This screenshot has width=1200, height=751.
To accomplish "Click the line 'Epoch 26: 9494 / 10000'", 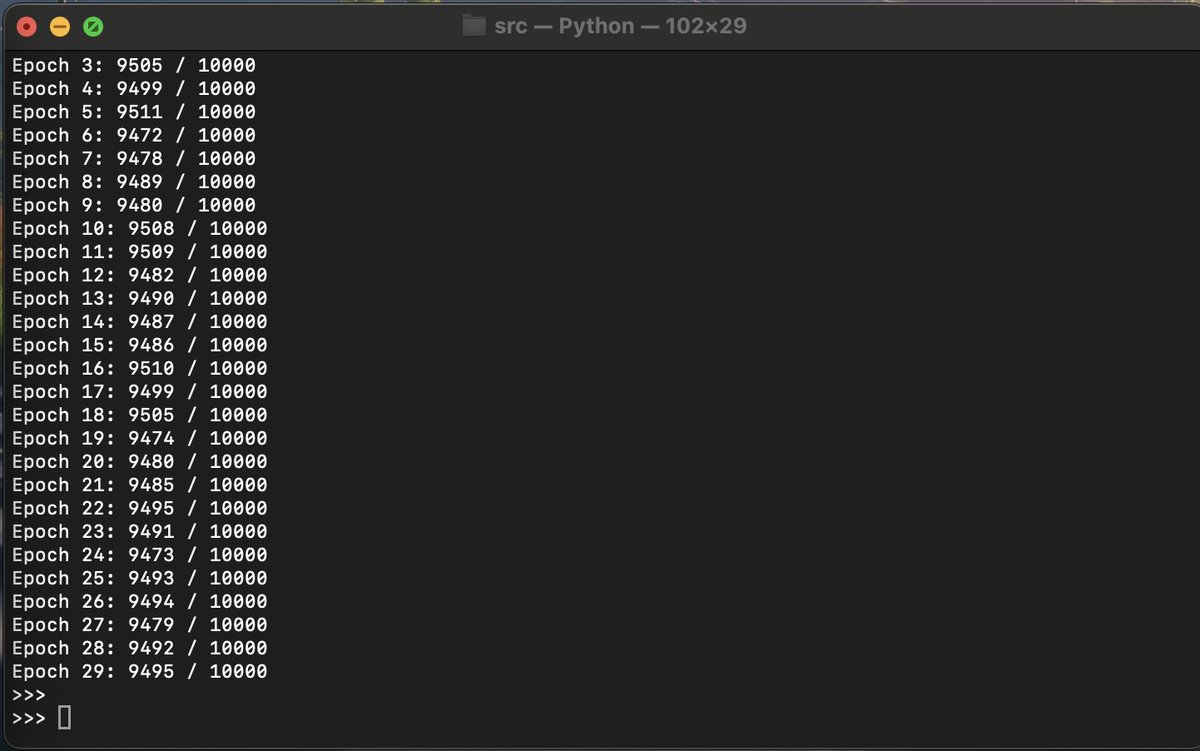I will (x=140, y=602).
